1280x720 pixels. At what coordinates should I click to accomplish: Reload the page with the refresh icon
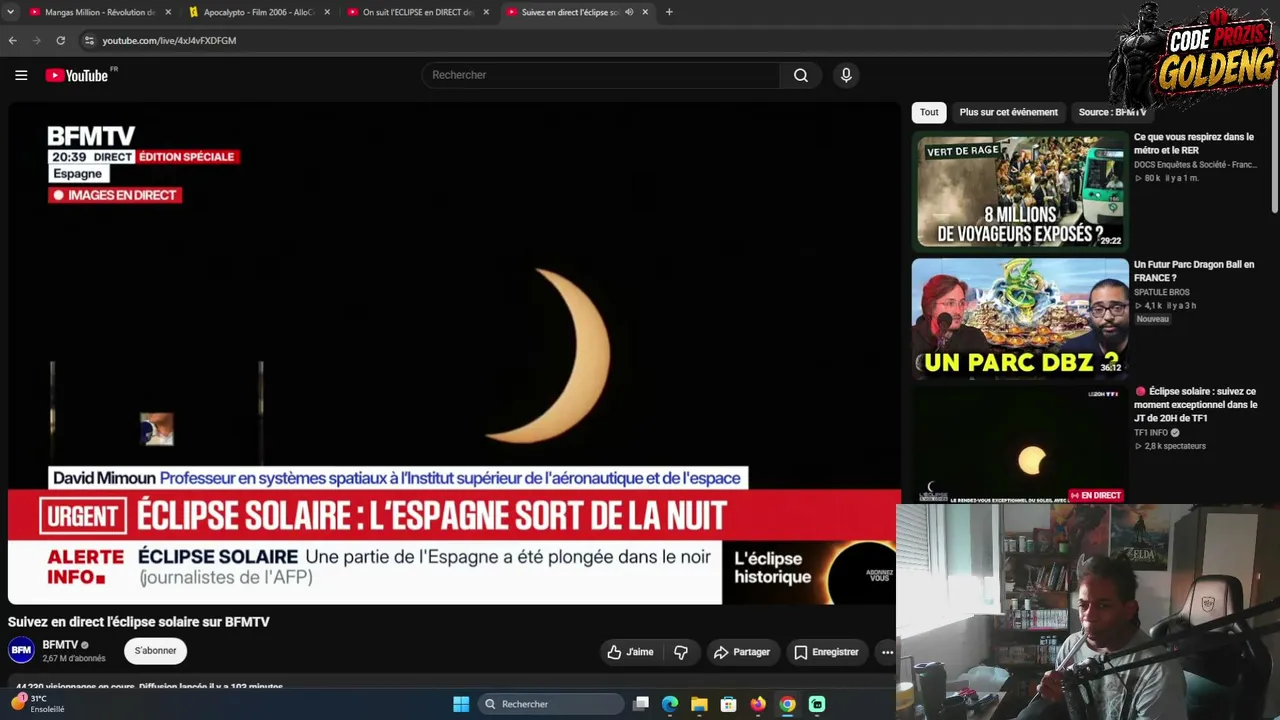61,40
